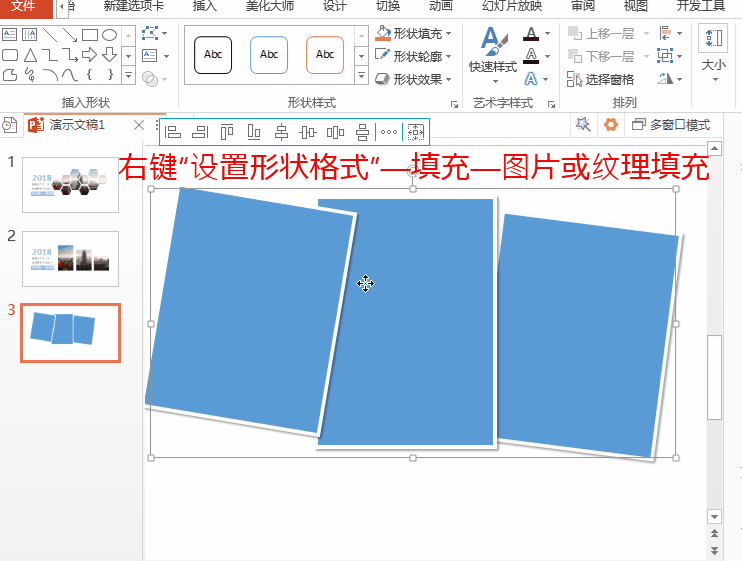
Task: Open the 设计 ribbon tab
Action: tap(335, 6)
